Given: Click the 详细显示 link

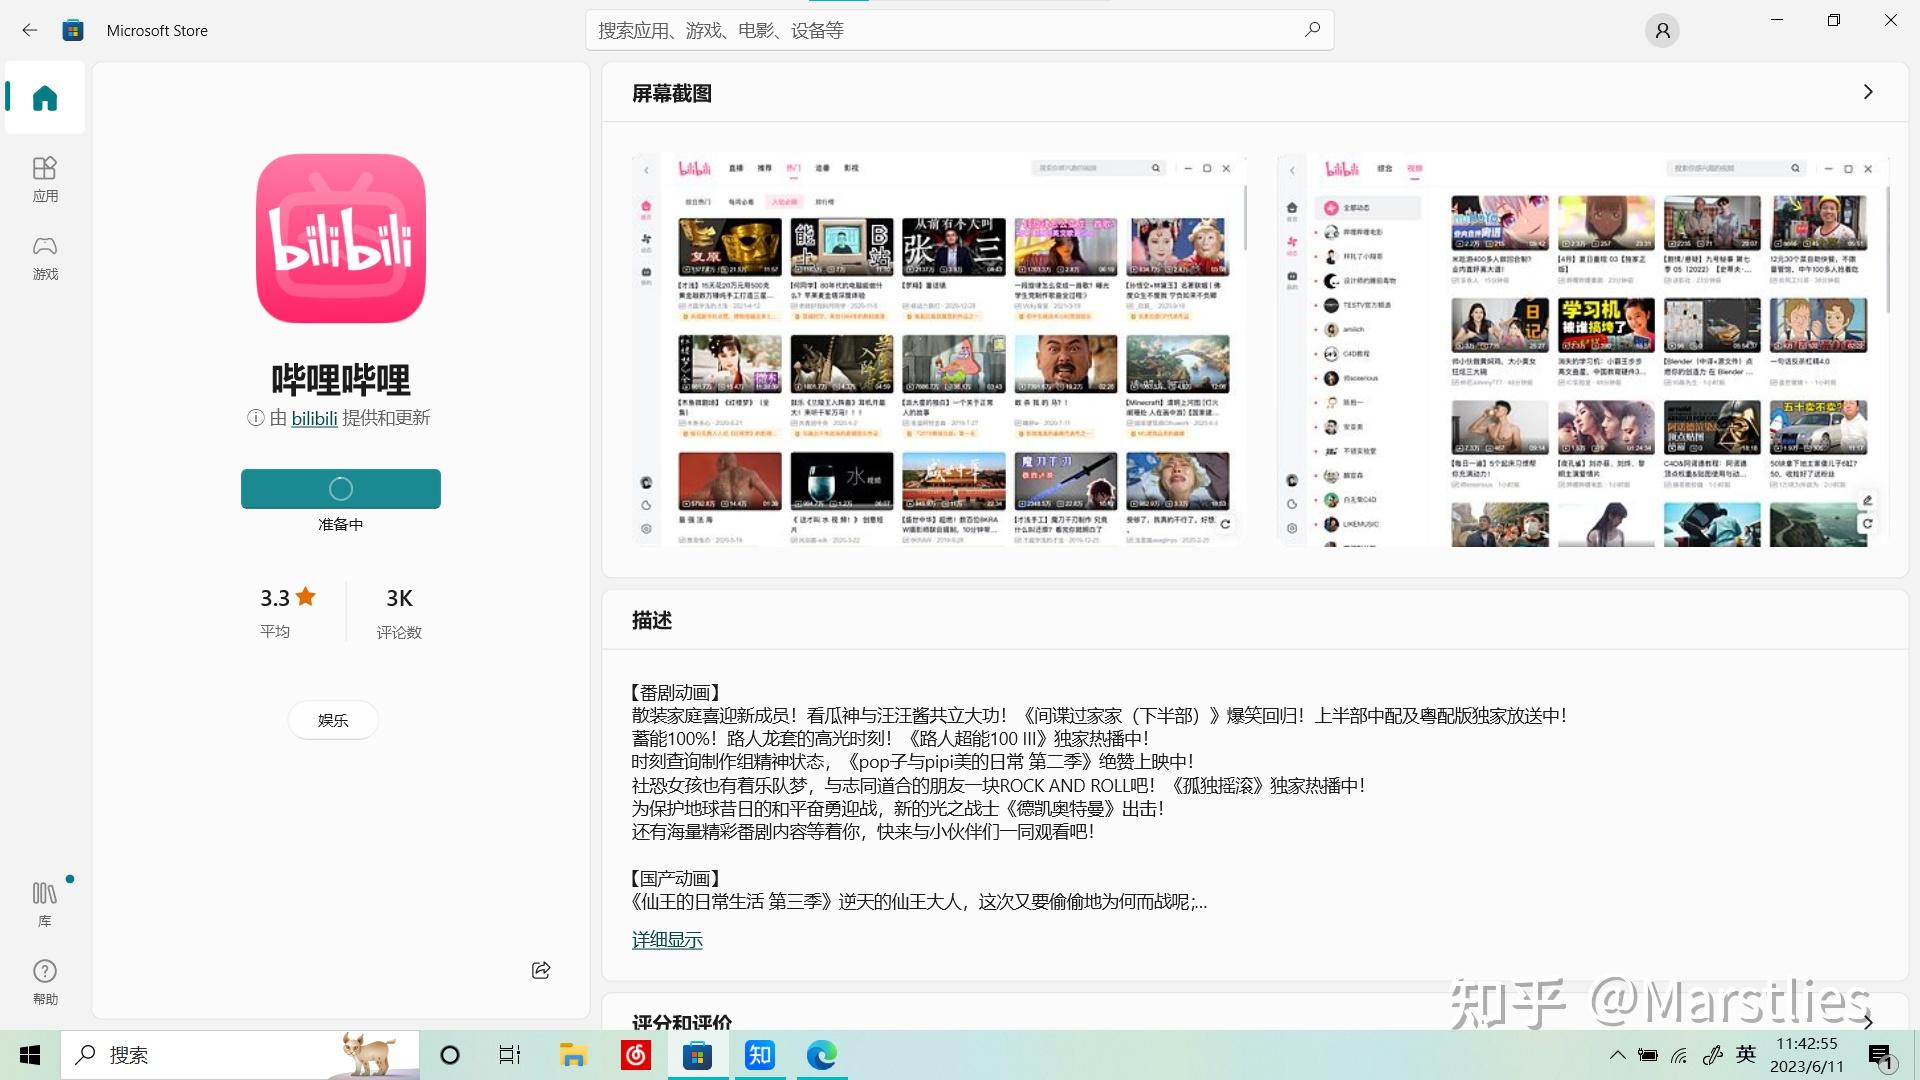Looking at the screenshot, I should click(667, 940).
